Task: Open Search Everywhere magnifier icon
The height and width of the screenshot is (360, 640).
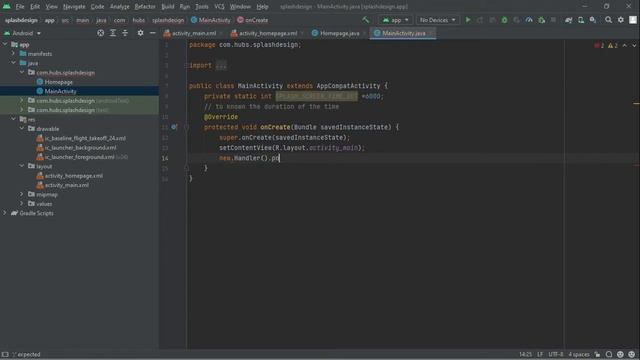Action: tap(608, 20)
